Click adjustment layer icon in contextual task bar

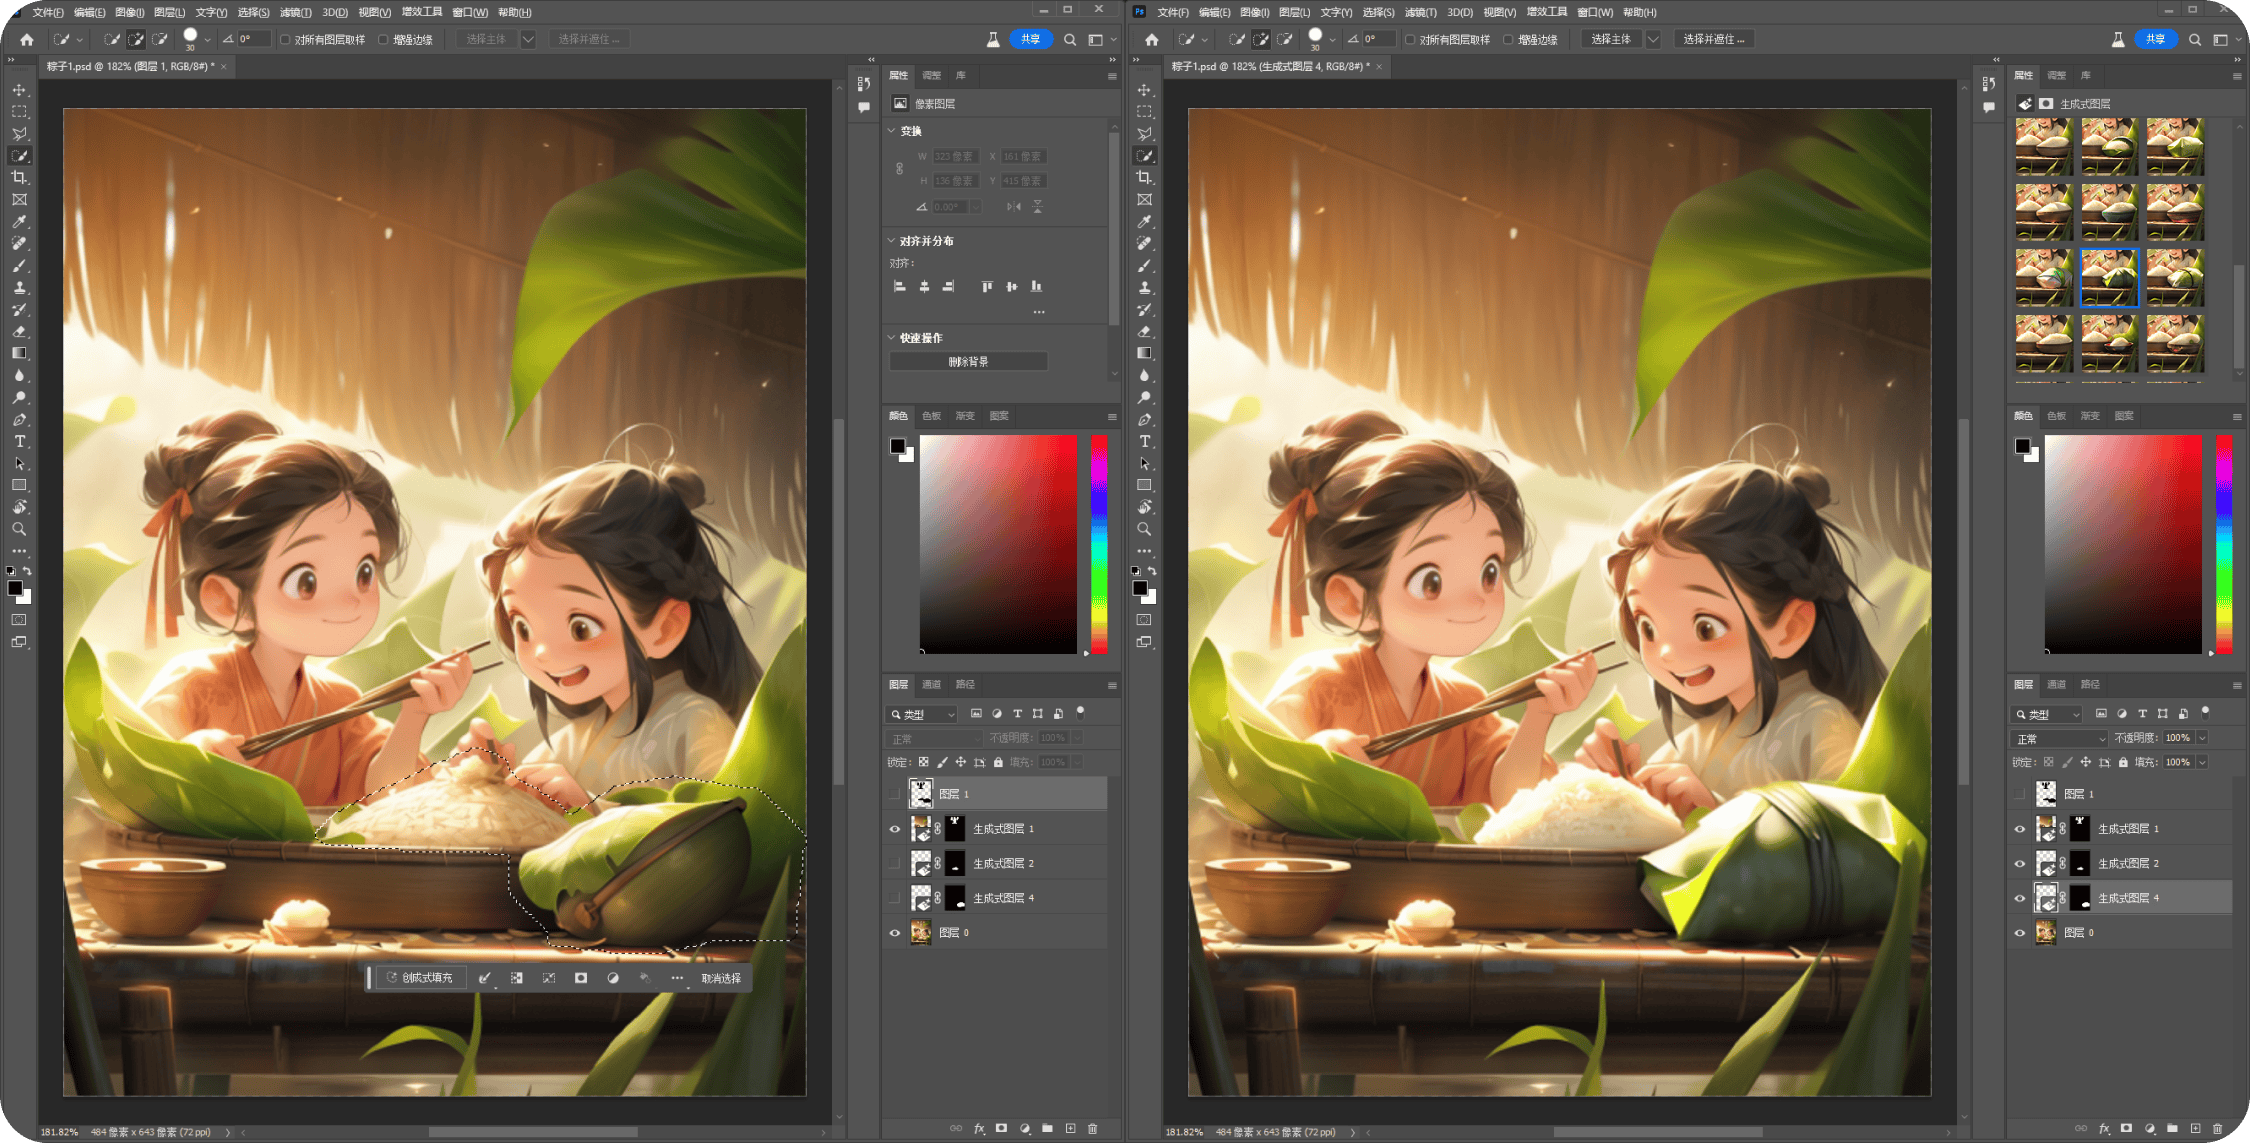click(x=613, y=978)
